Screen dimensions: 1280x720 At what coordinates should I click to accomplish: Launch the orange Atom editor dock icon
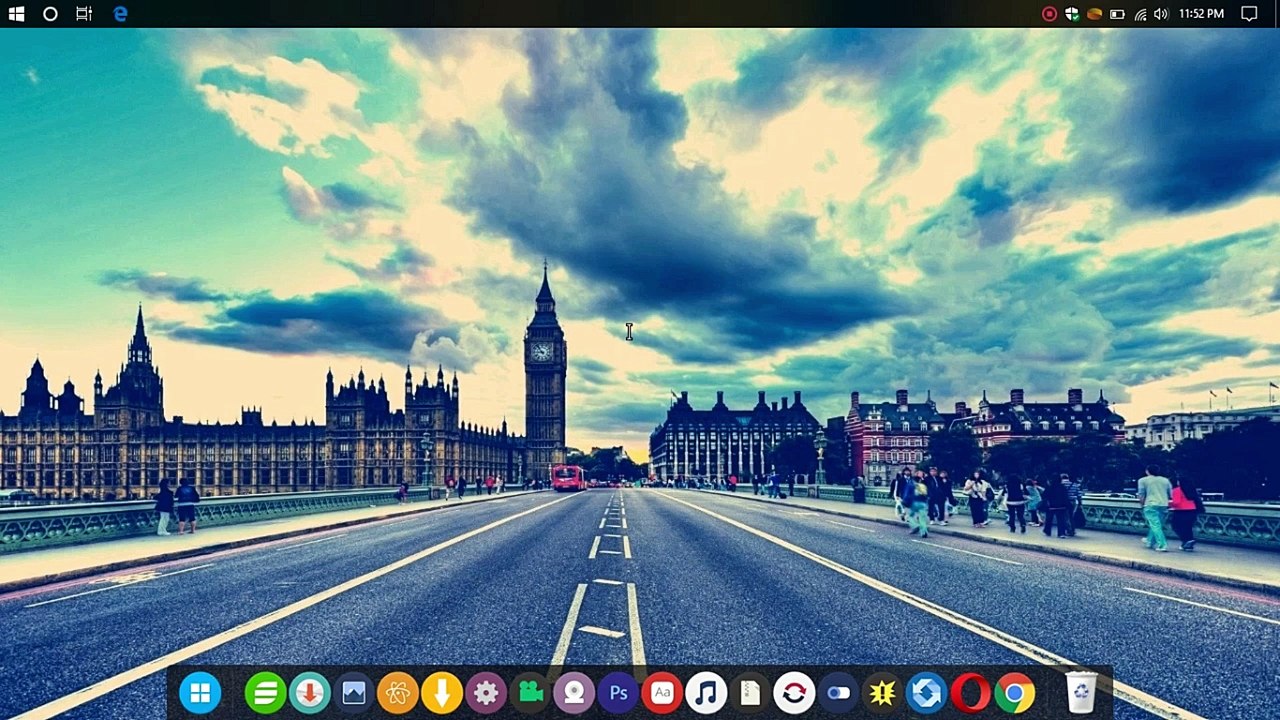397,692
